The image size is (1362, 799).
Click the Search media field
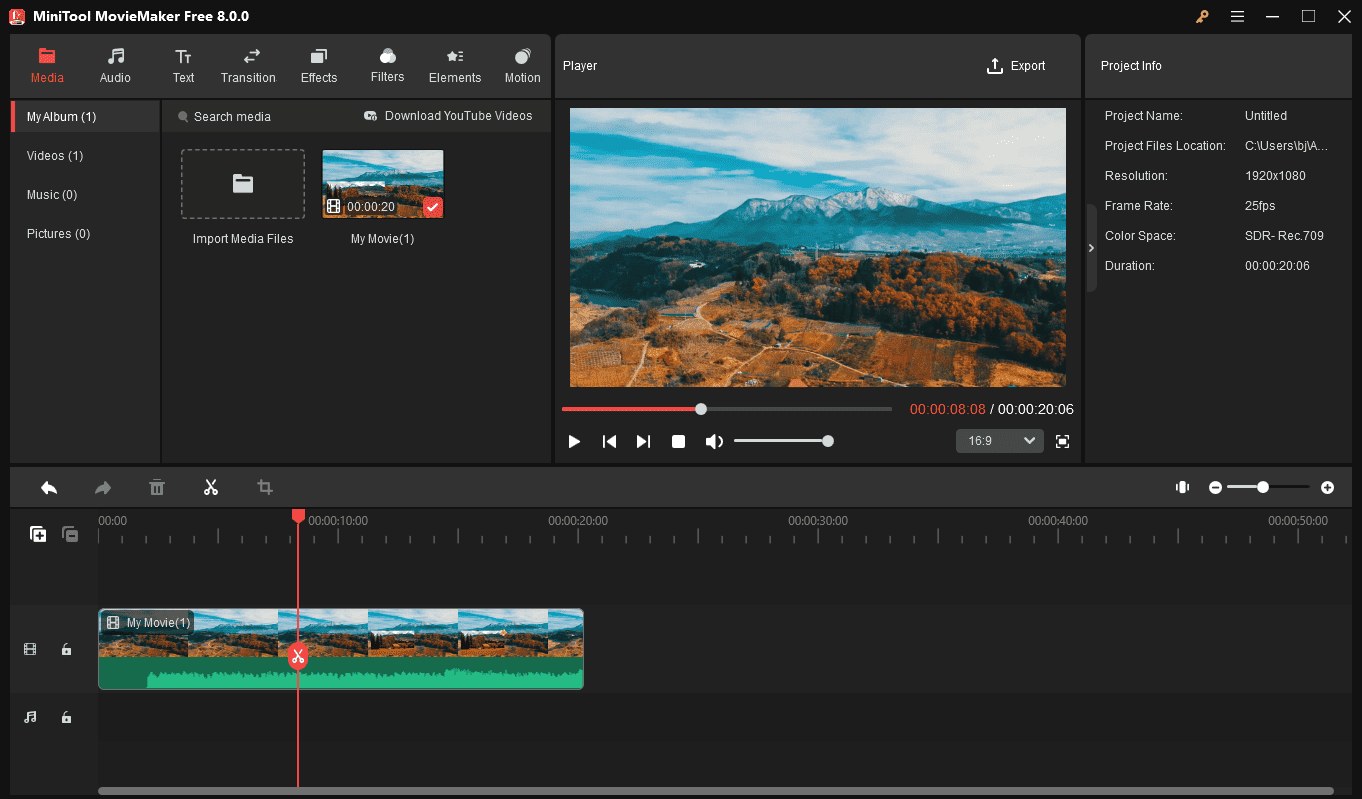click(x=232, y=117)
